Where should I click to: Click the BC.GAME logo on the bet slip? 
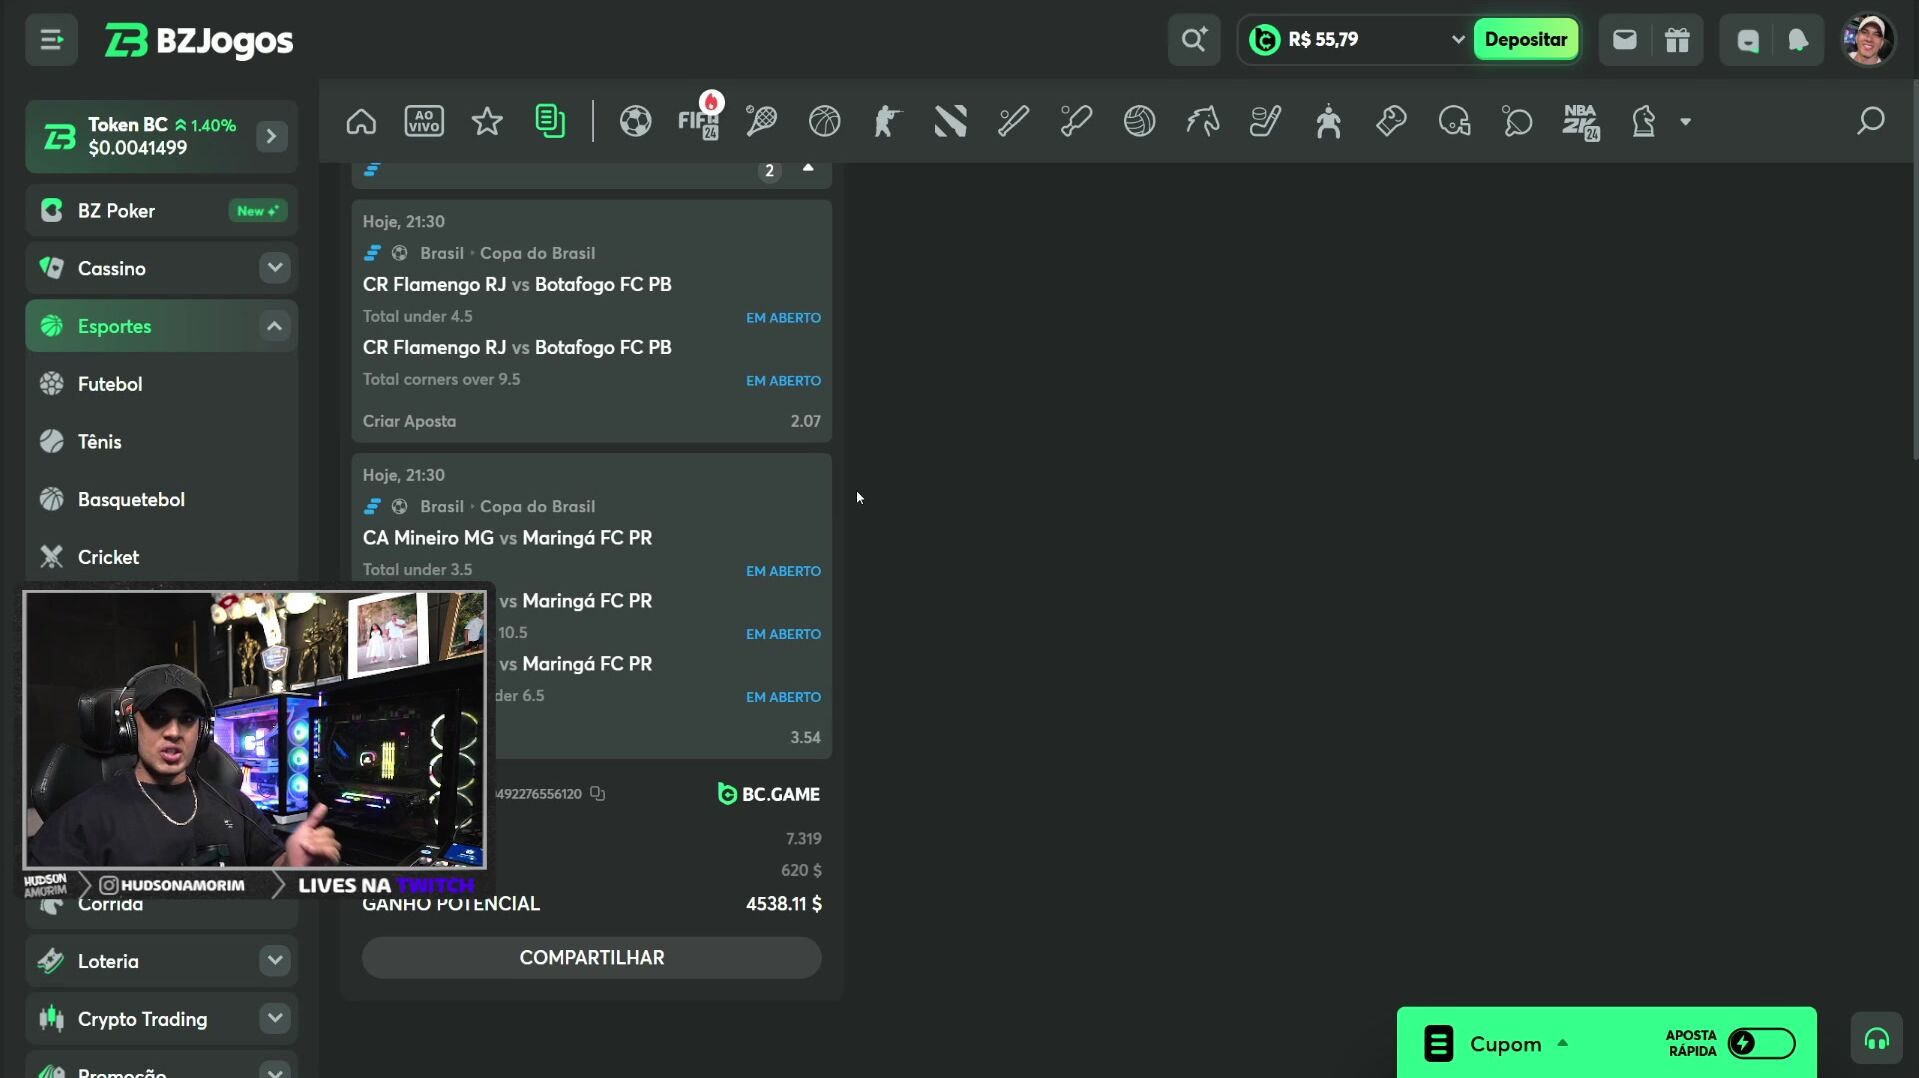tap(768, 794)
